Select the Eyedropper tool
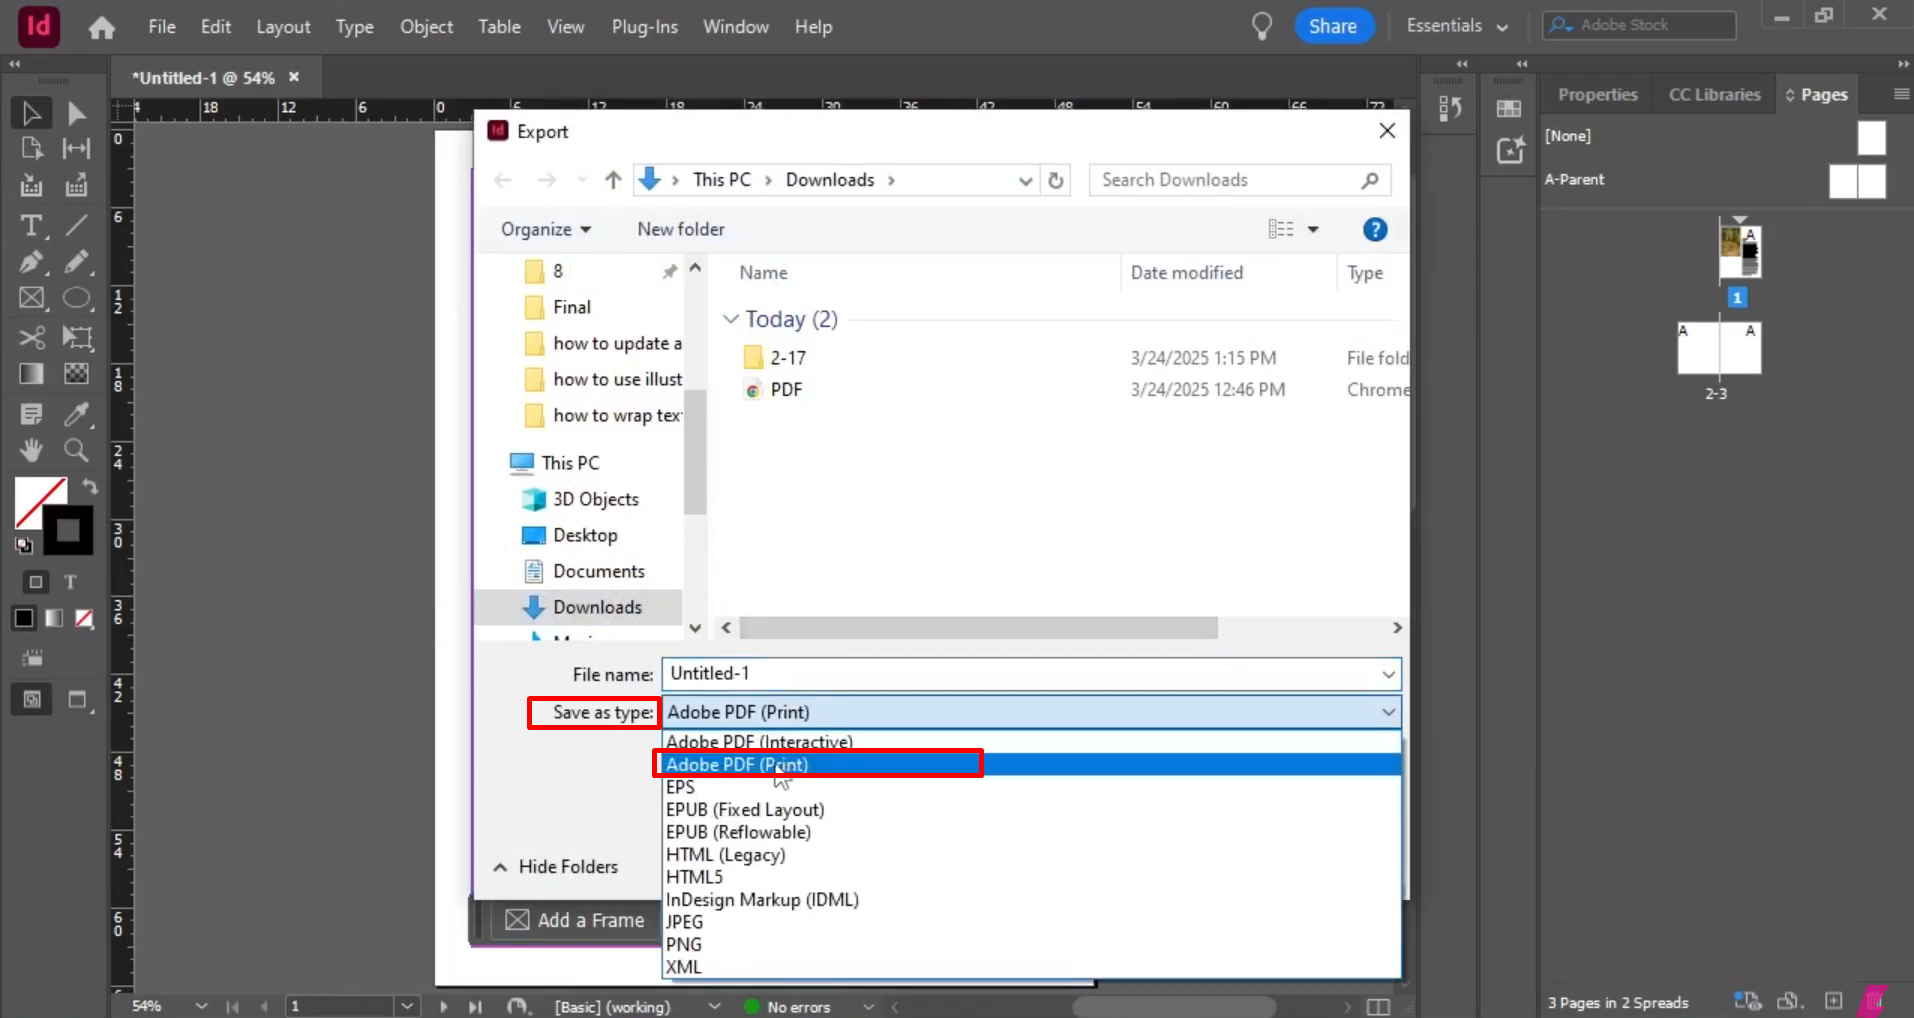This screenshot has width=1914, height=1018. click(x=76, y=413)
